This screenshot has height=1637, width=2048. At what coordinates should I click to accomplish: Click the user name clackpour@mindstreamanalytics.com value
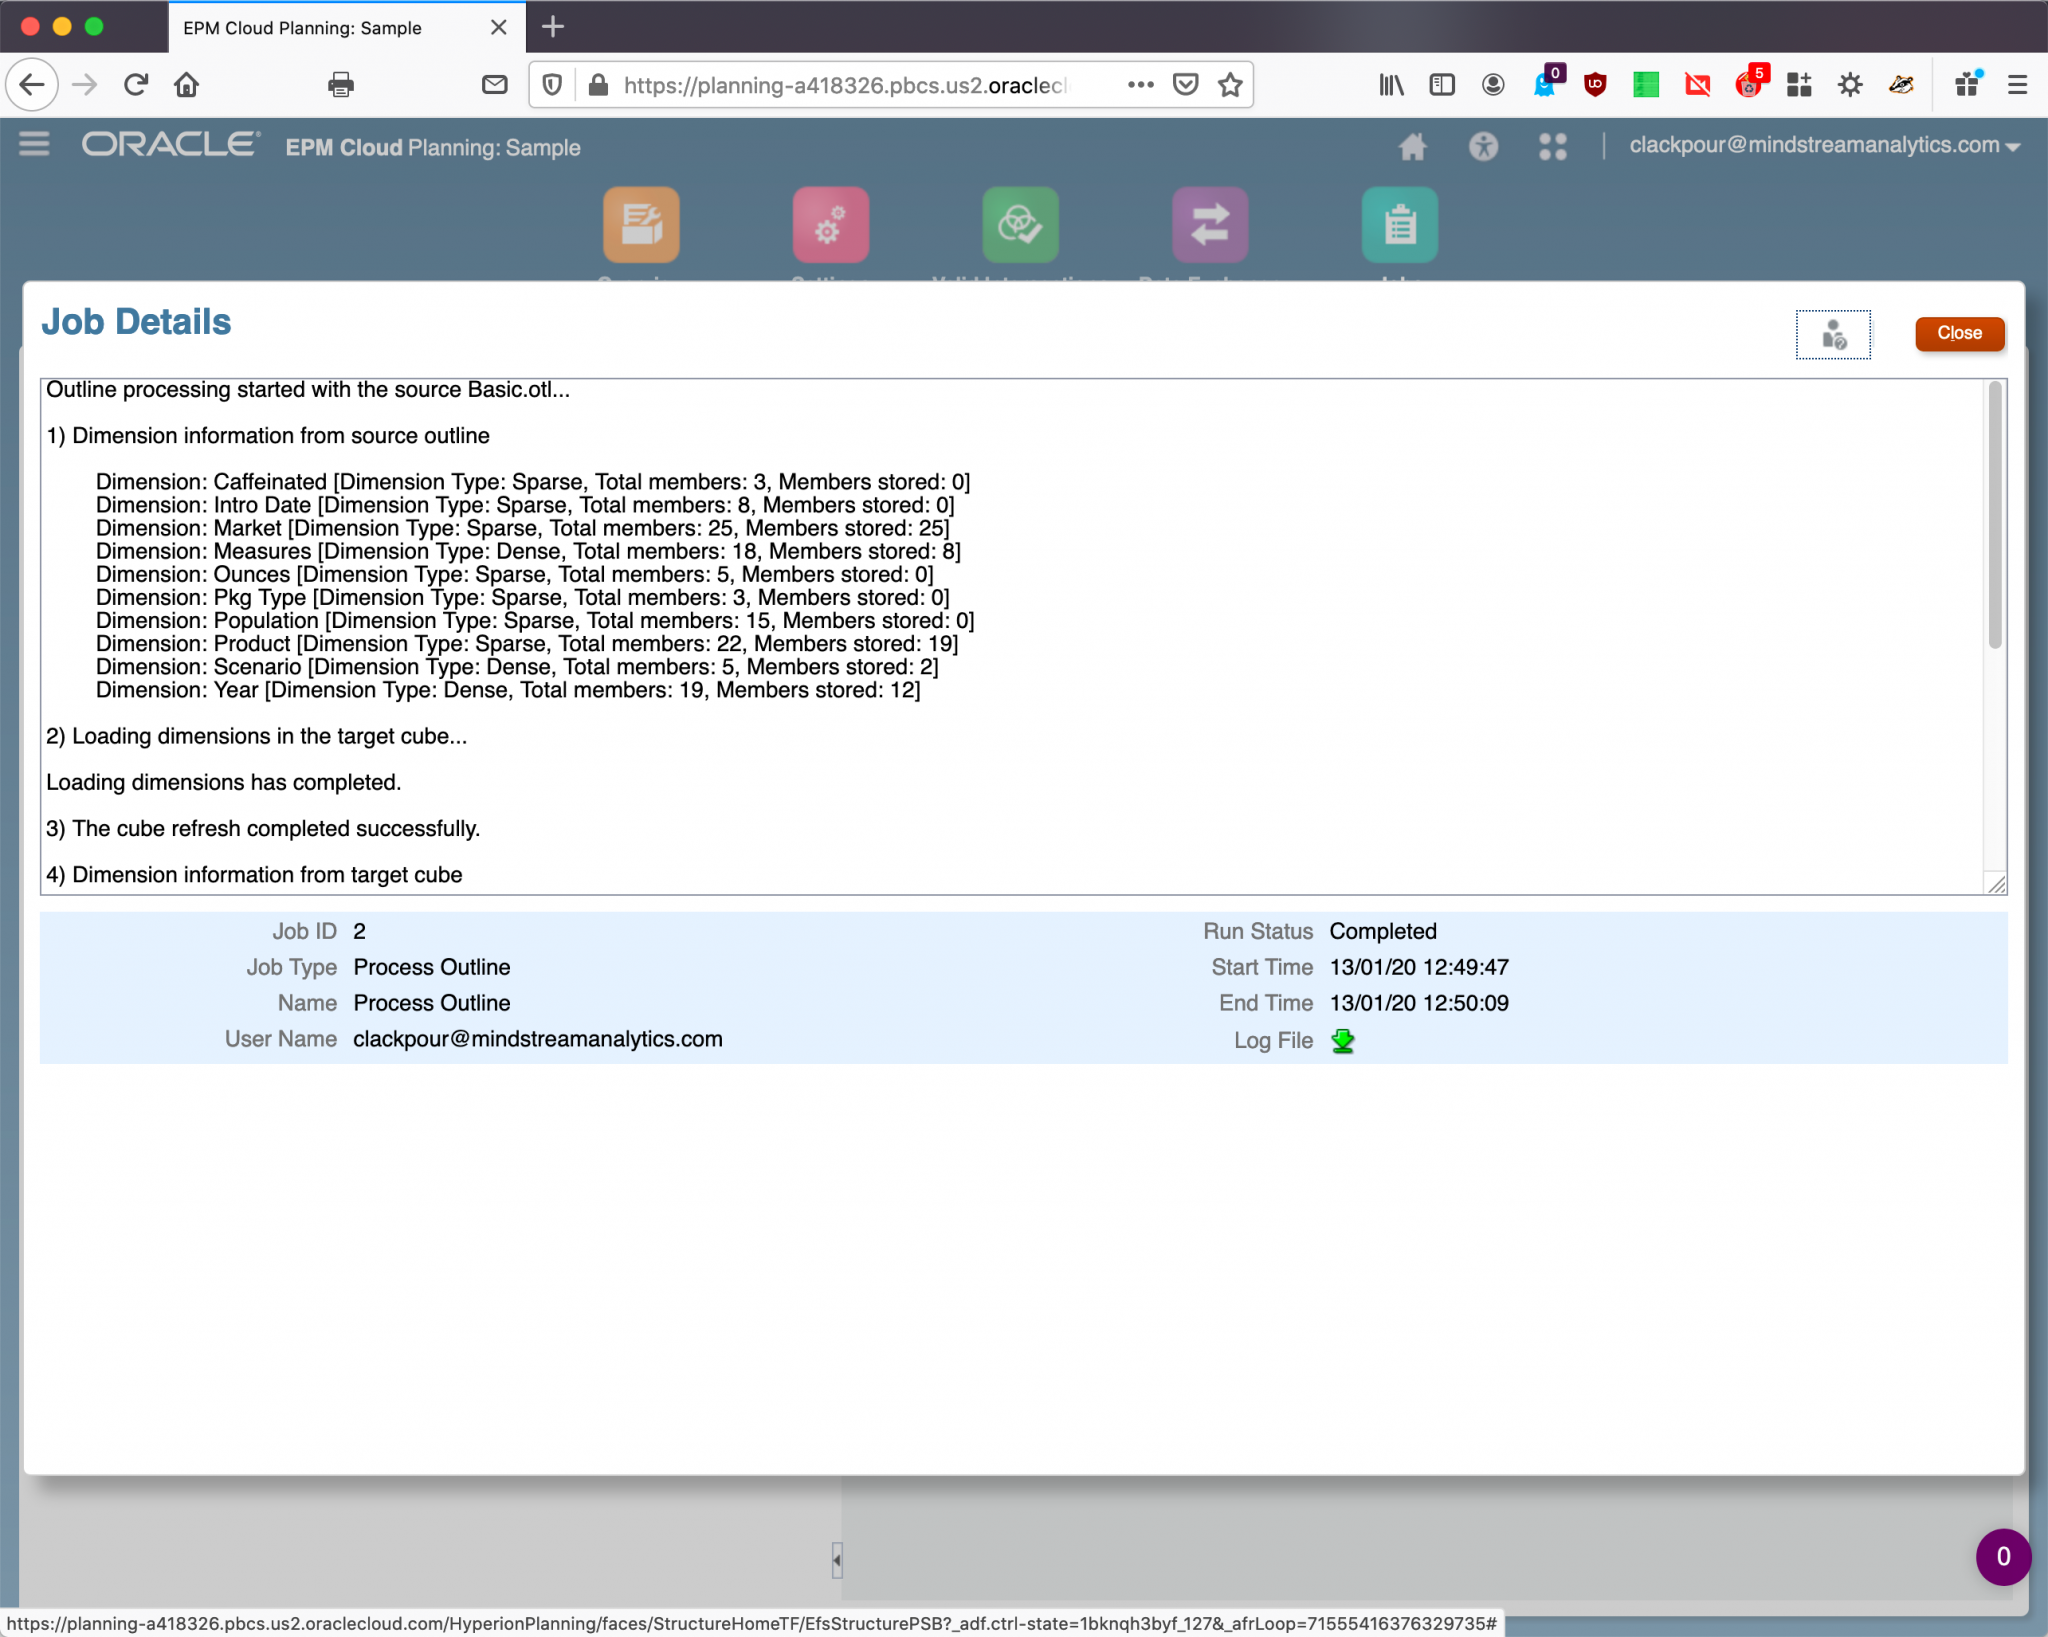538,1039
